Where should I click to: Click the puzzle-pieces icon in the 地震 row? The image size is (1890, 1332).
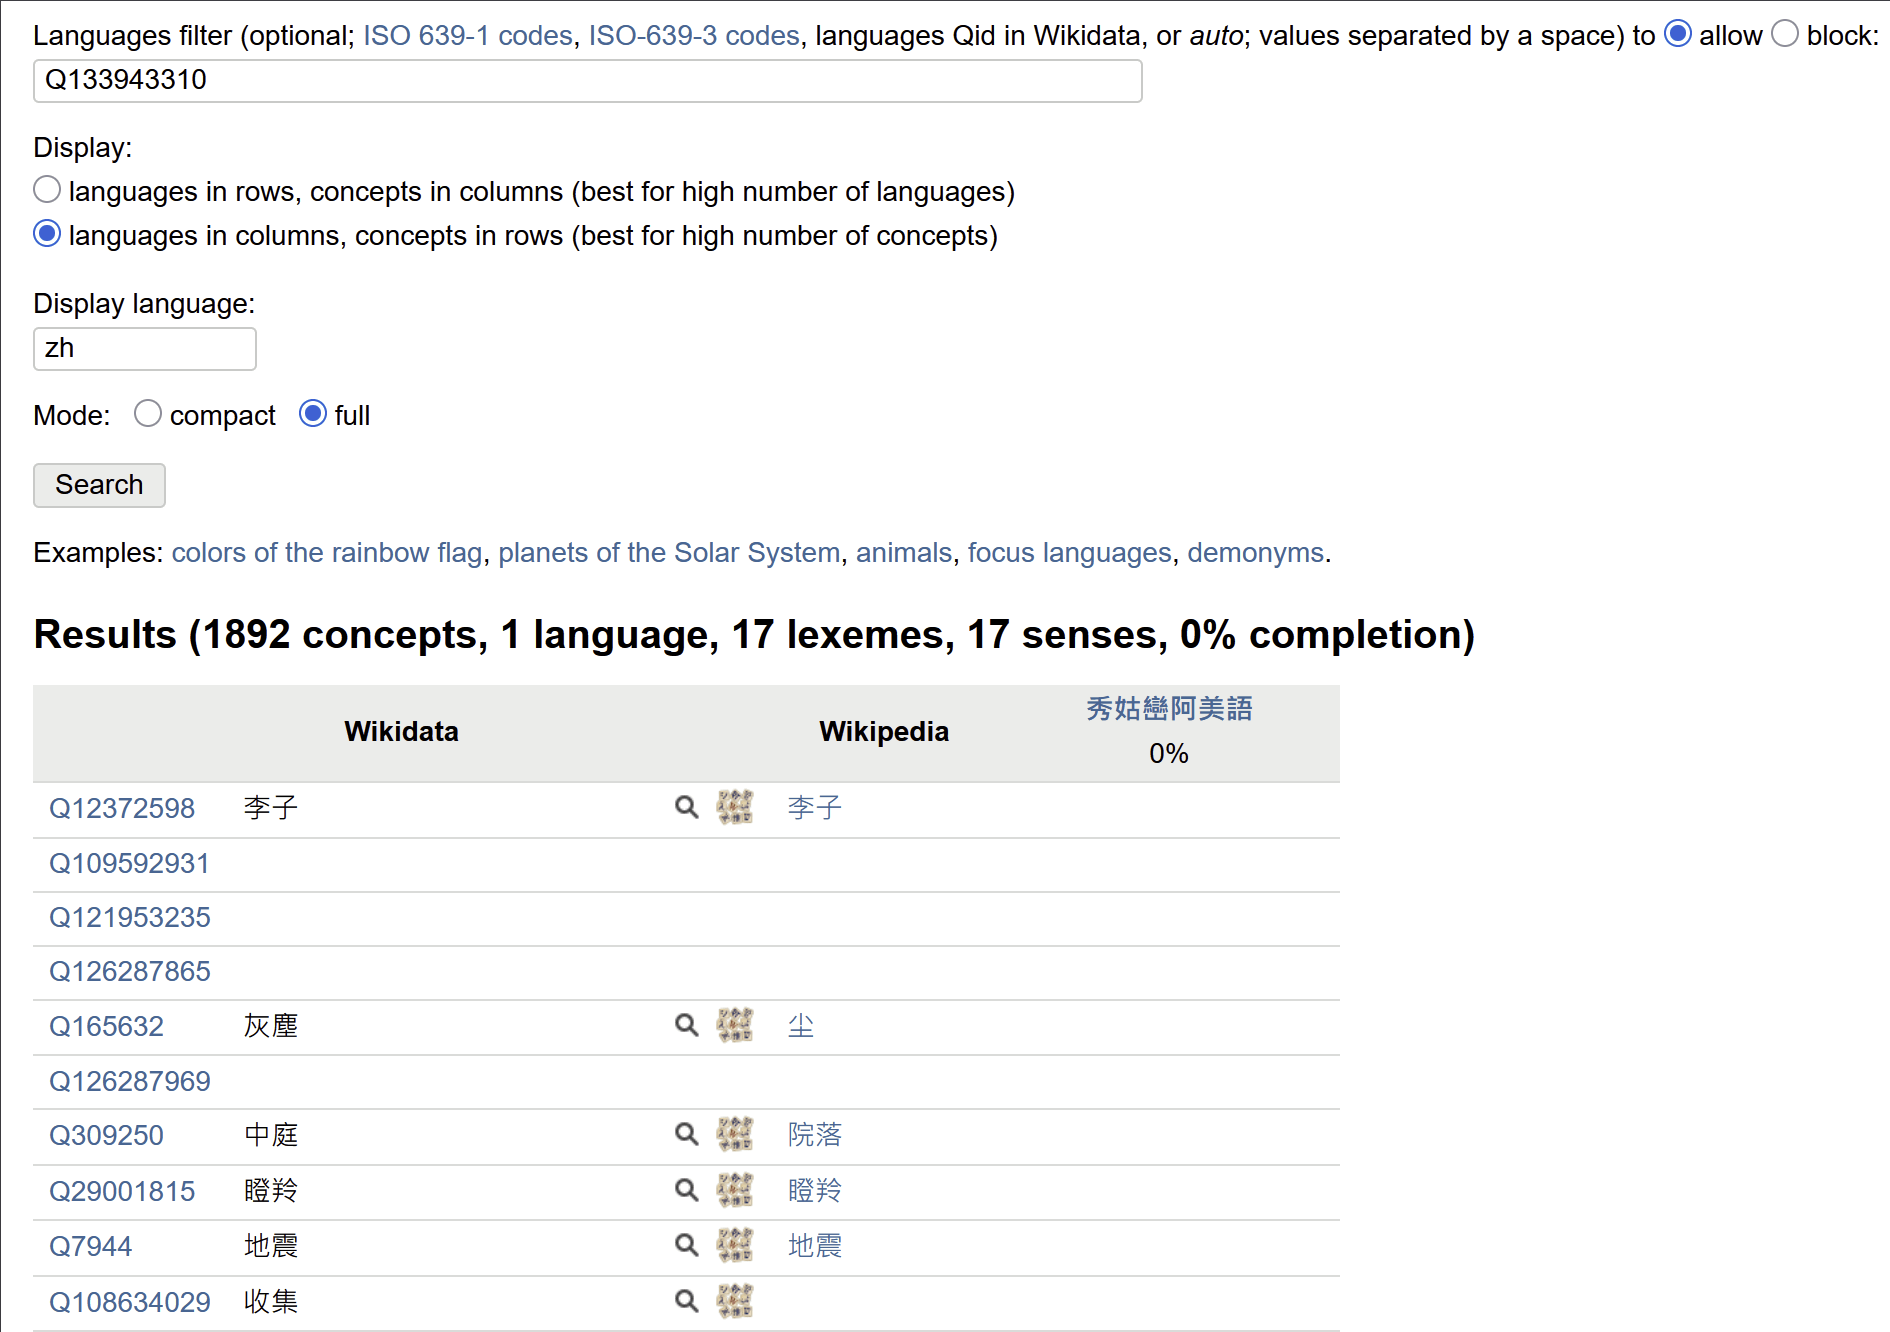point(735,1245)
